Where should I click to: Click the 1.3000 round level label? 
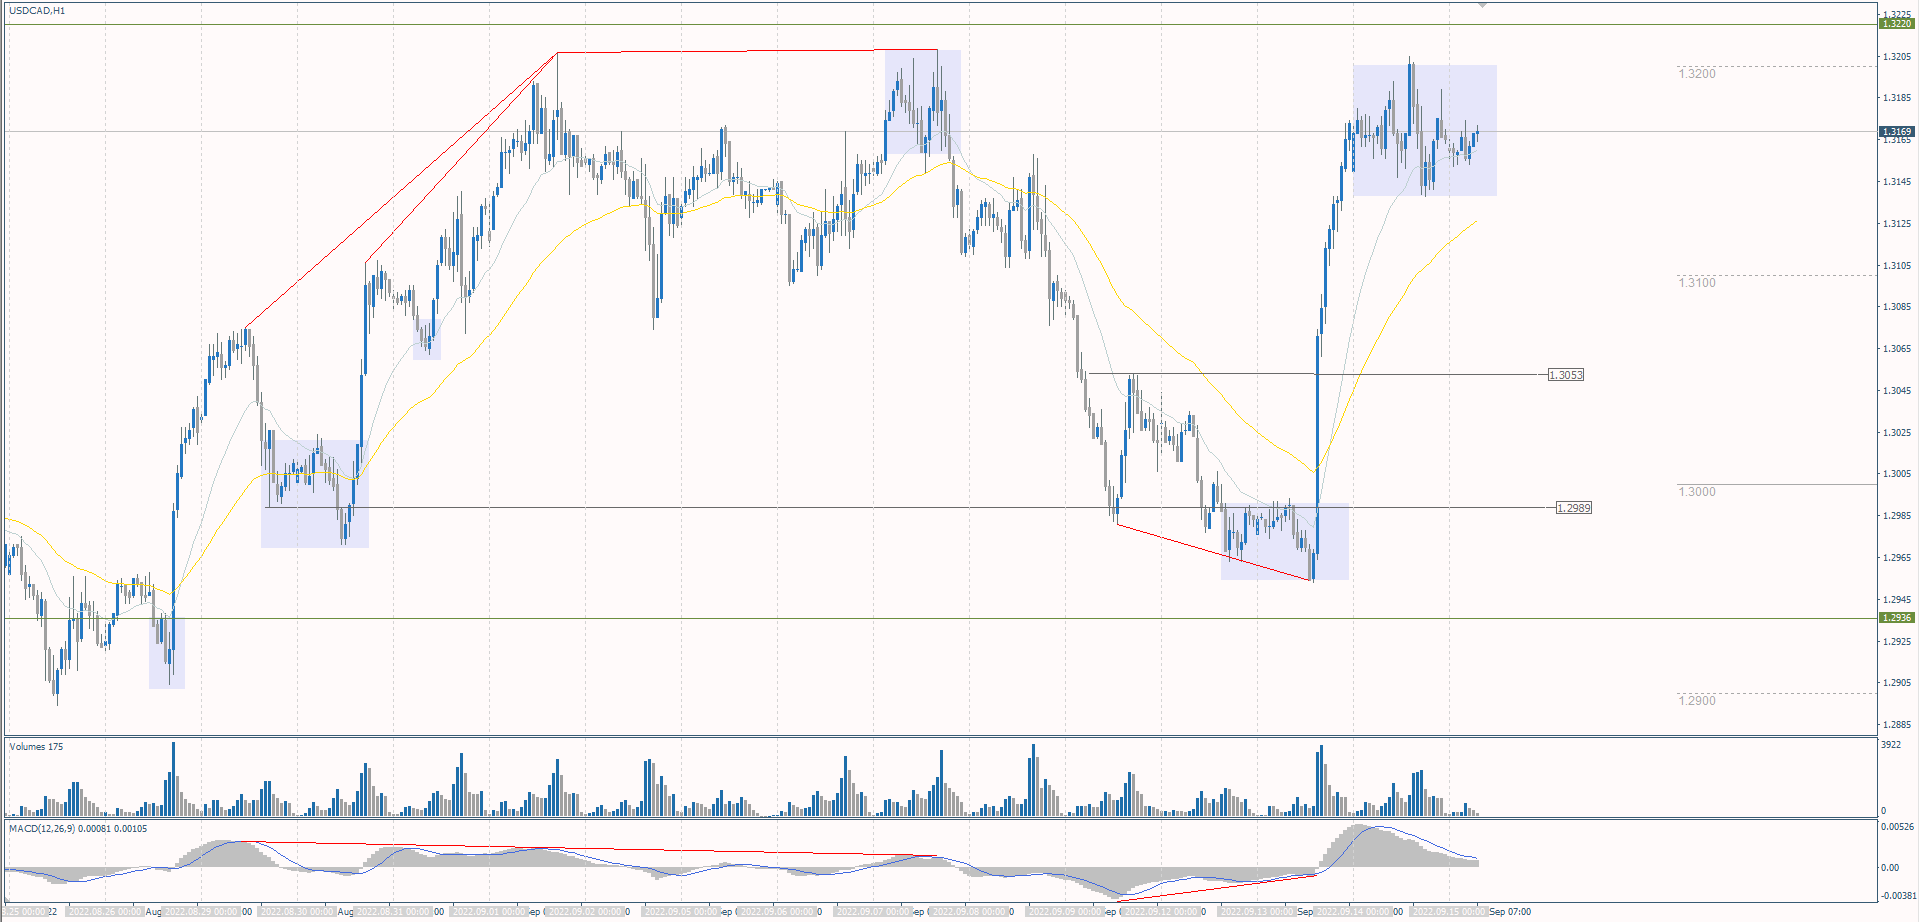coord(1697,492)
